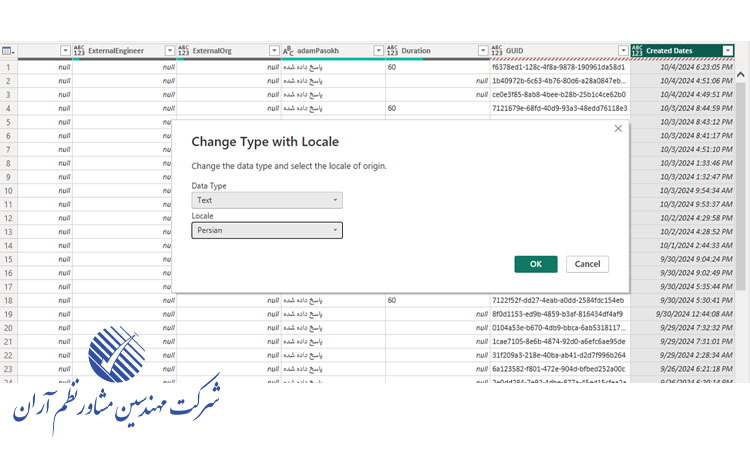Click GUID cell starting with 1b40972b-6c63
Image resolution: width=750 pixels, height=450 pixels.
(560, 81)
